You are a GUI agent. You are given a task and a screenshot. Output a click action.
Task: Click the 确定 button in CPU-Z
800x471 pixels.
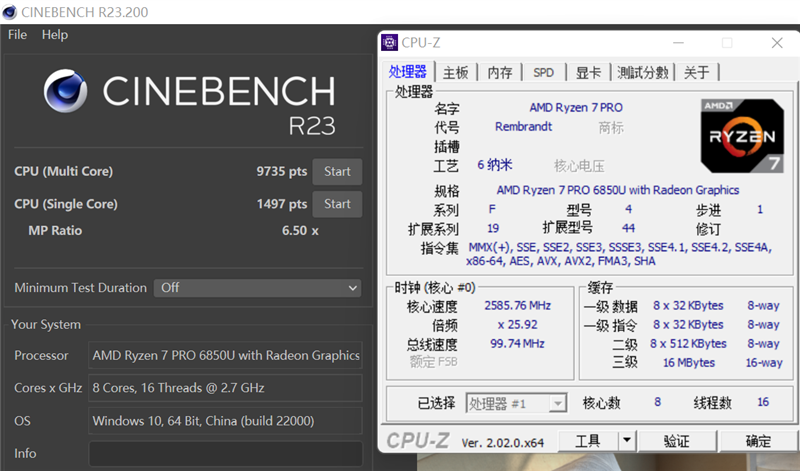pyautogui.click(x=759, y=441)
